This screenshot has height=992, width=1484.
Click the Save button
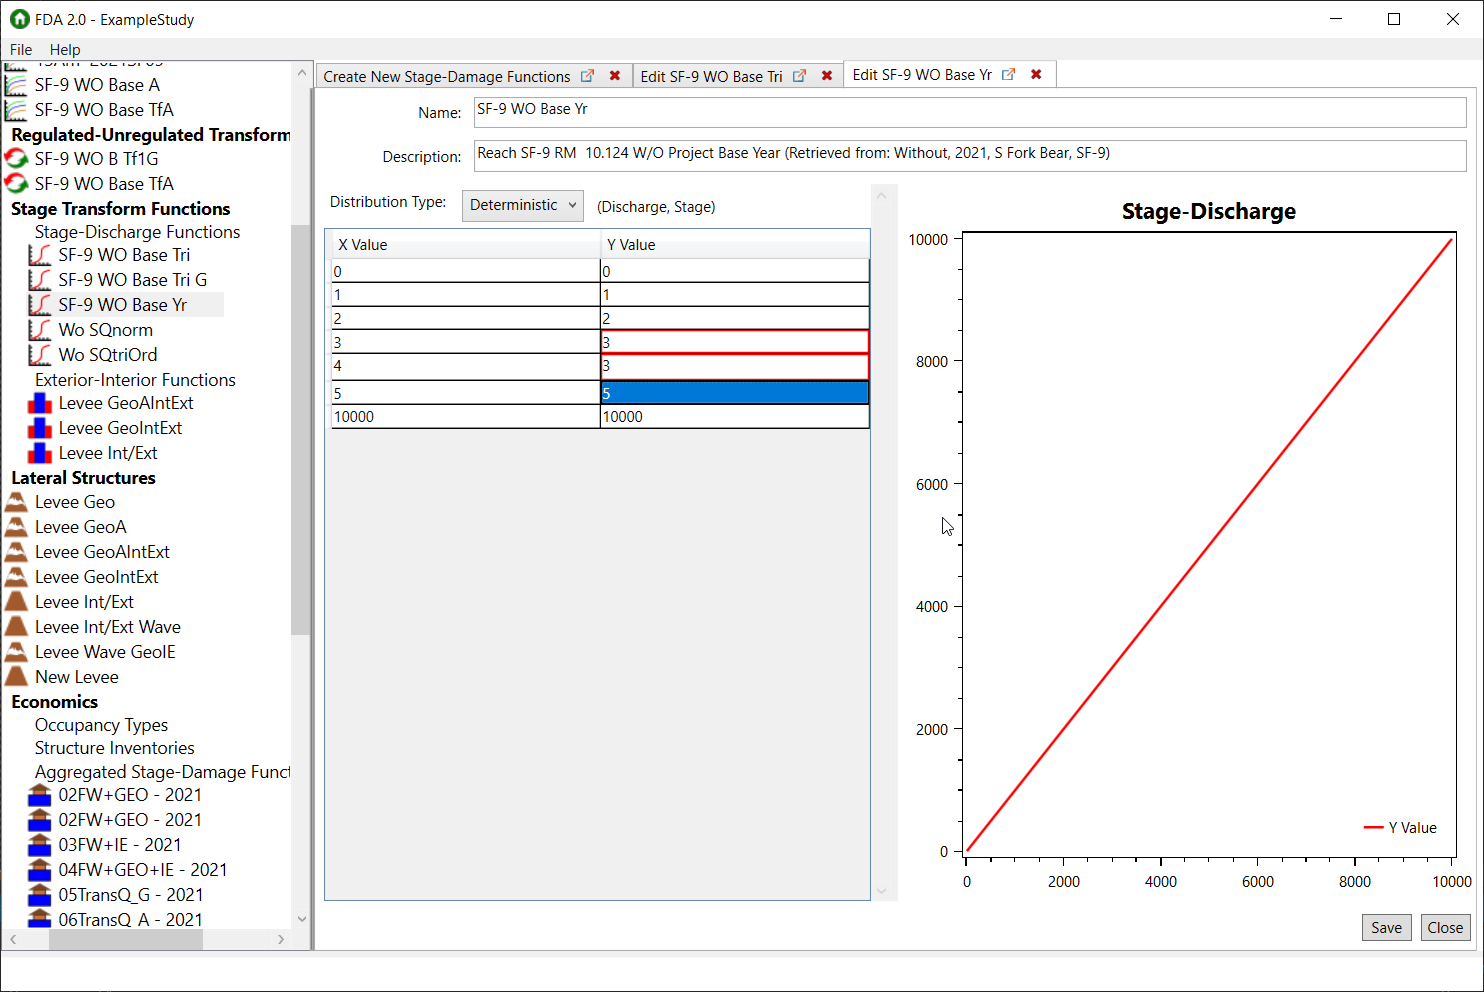pos(1386,927)
